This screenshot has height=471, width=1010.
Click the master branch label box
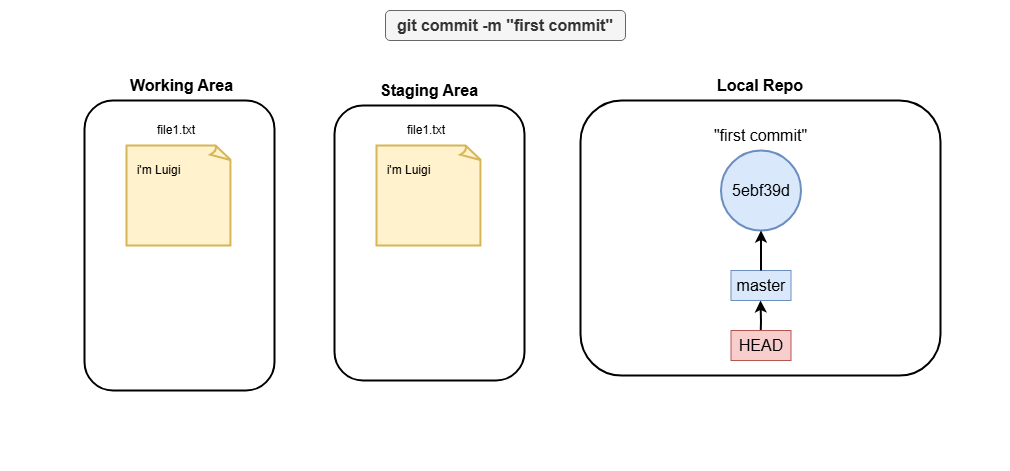pyautogui.click(x=761, y=285)
